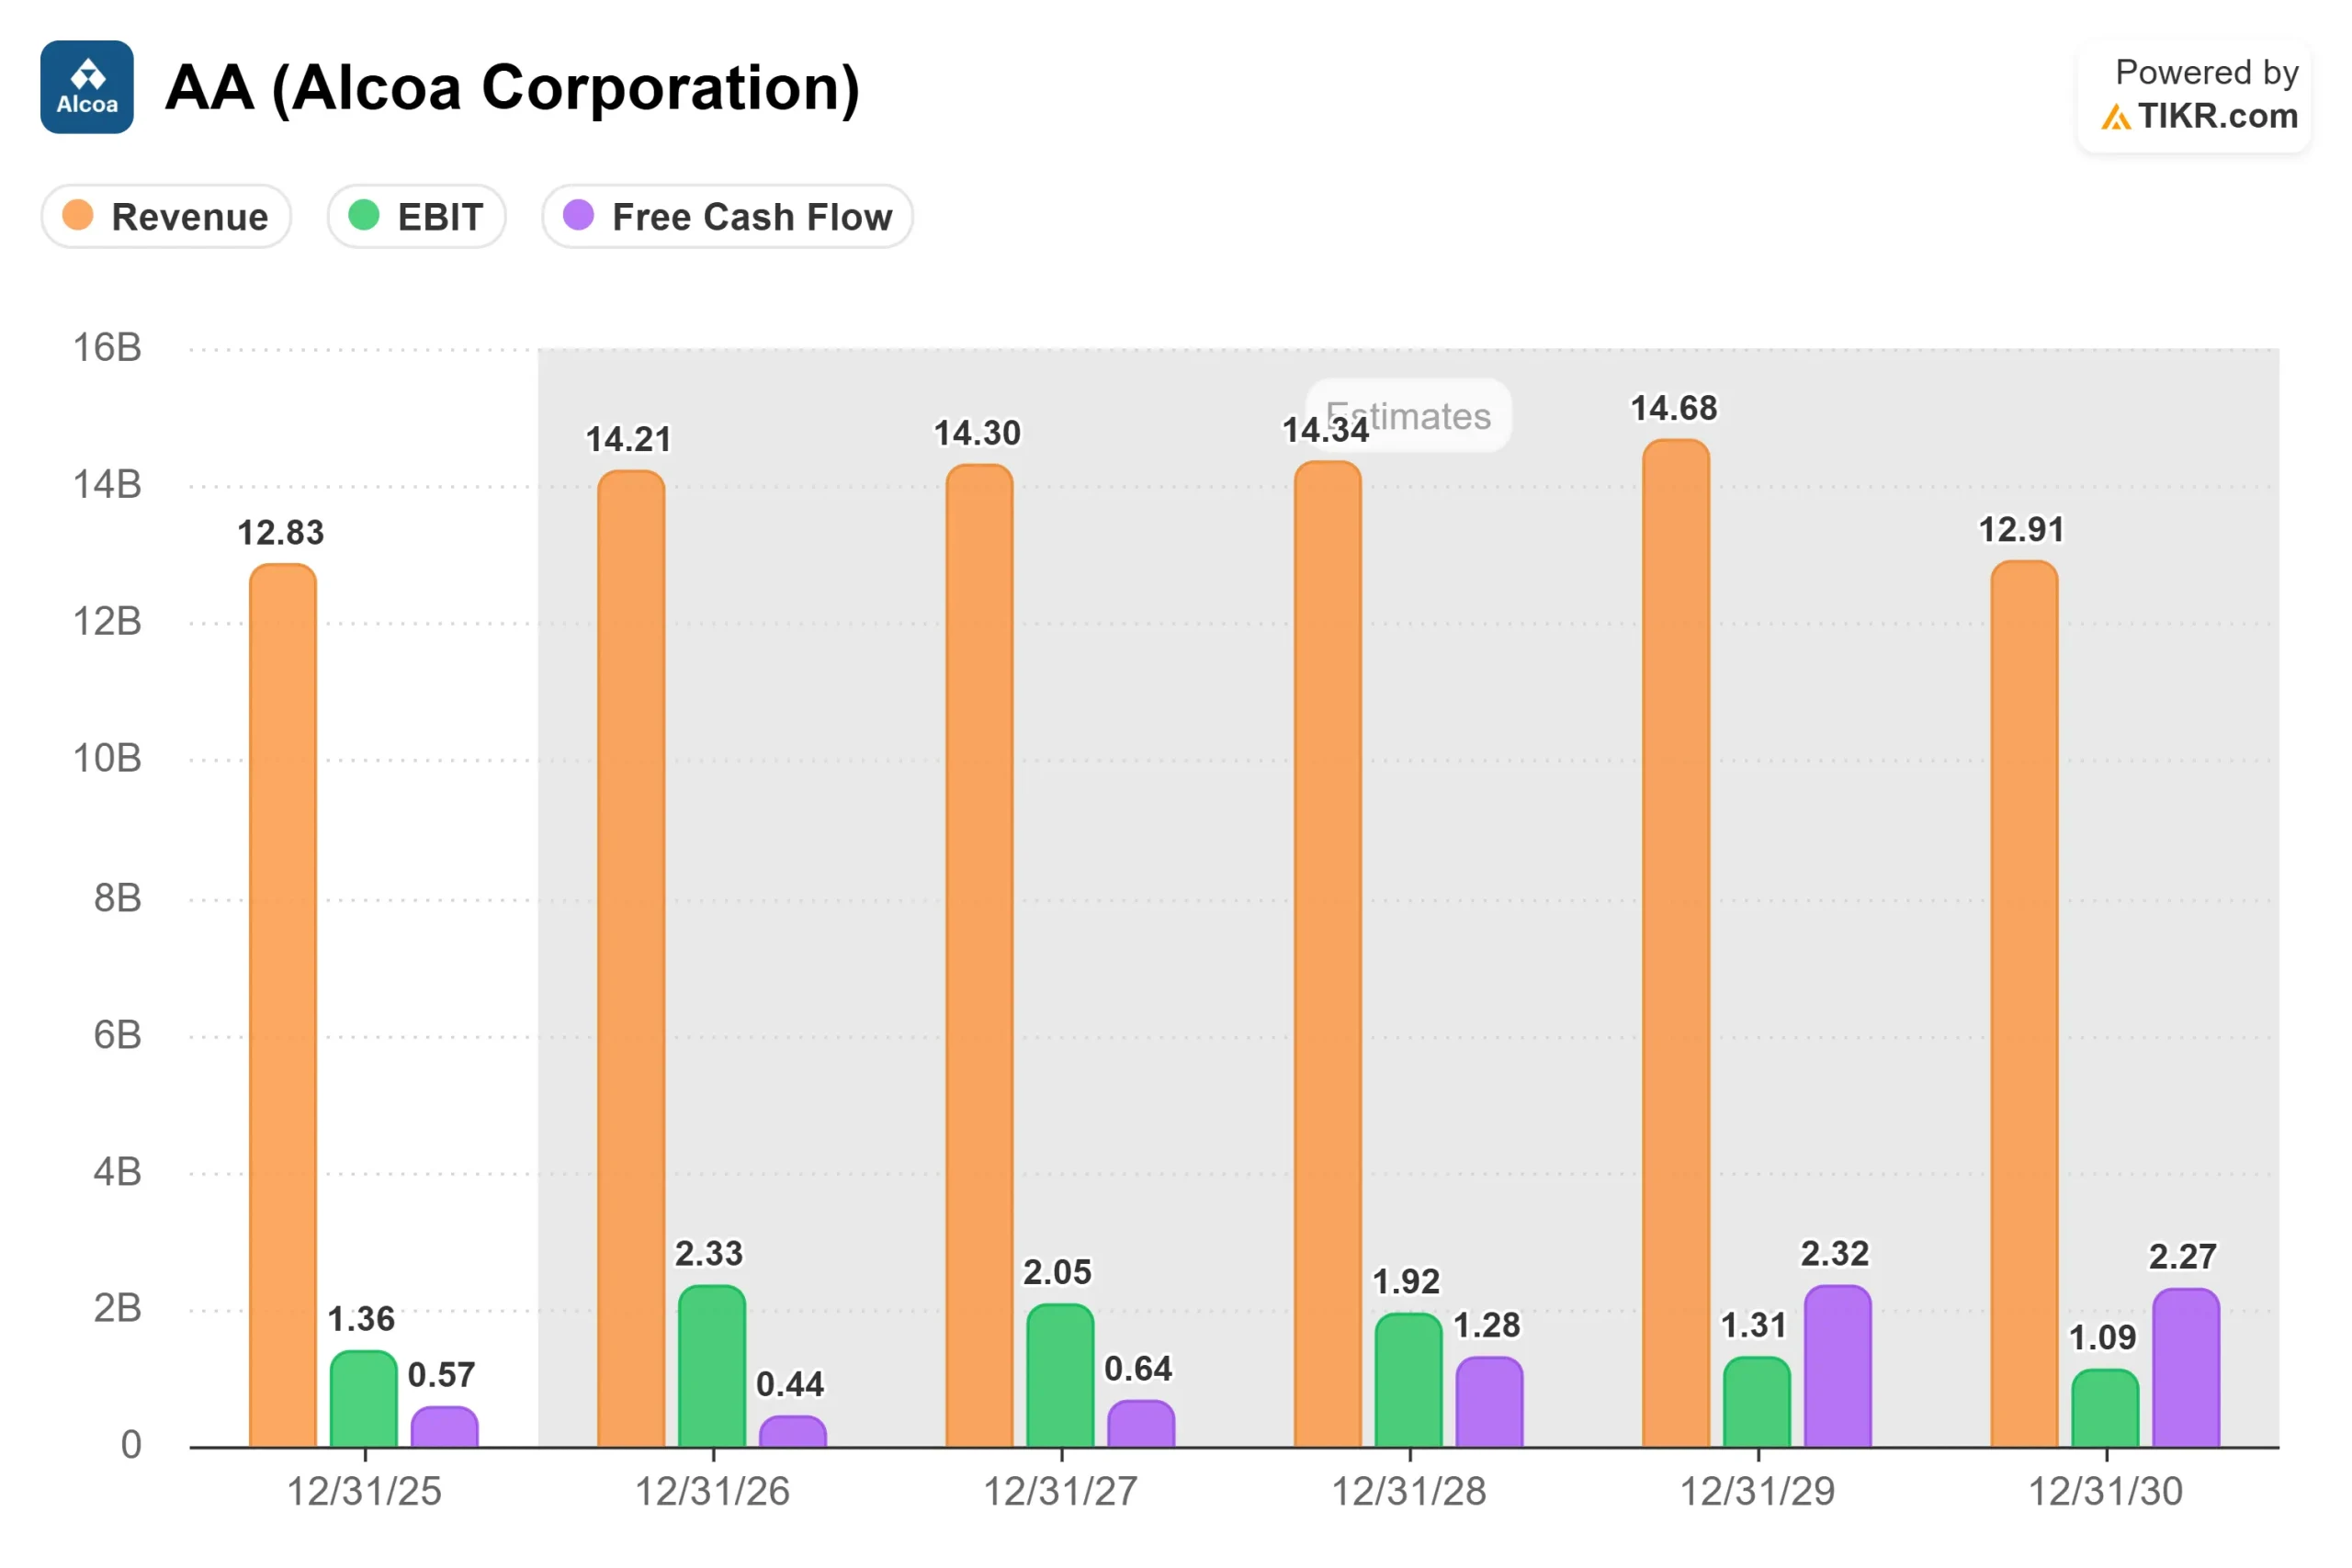Toggle the Free Cash Flow legend series
The height and width of the screenshot is (1568, 2352).
click(727, 216)
